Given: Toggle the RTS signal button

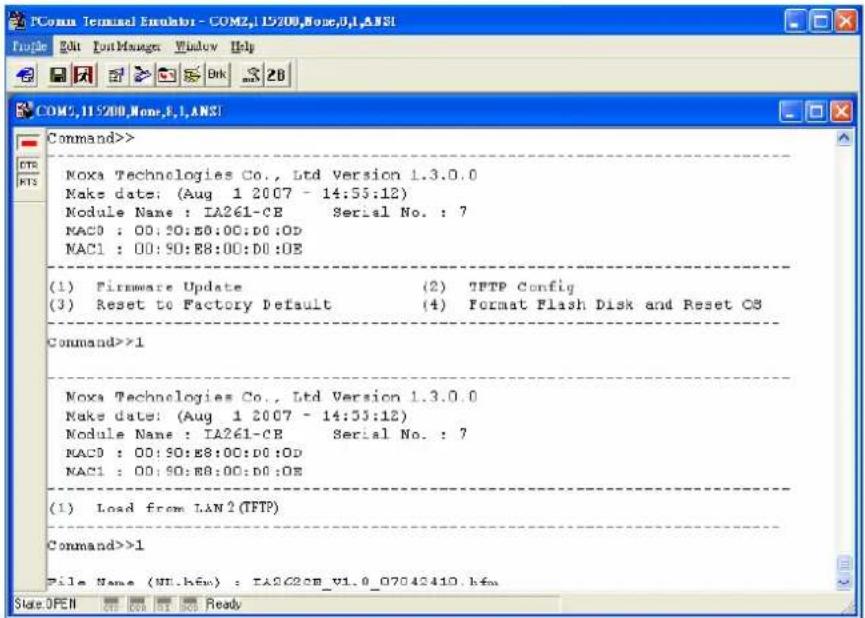Looking at the screenshot, I should point(29,182).
